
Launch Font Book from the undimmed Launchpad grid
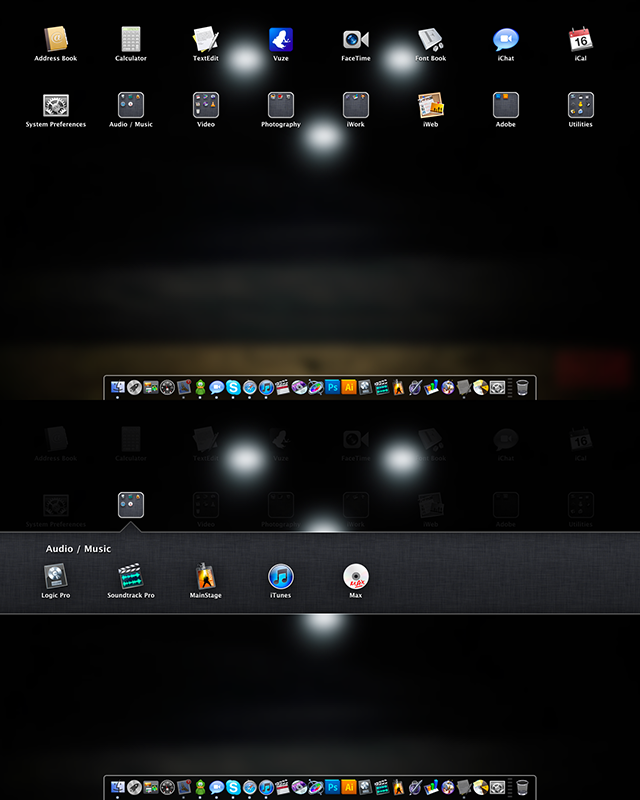coord(431,39)
